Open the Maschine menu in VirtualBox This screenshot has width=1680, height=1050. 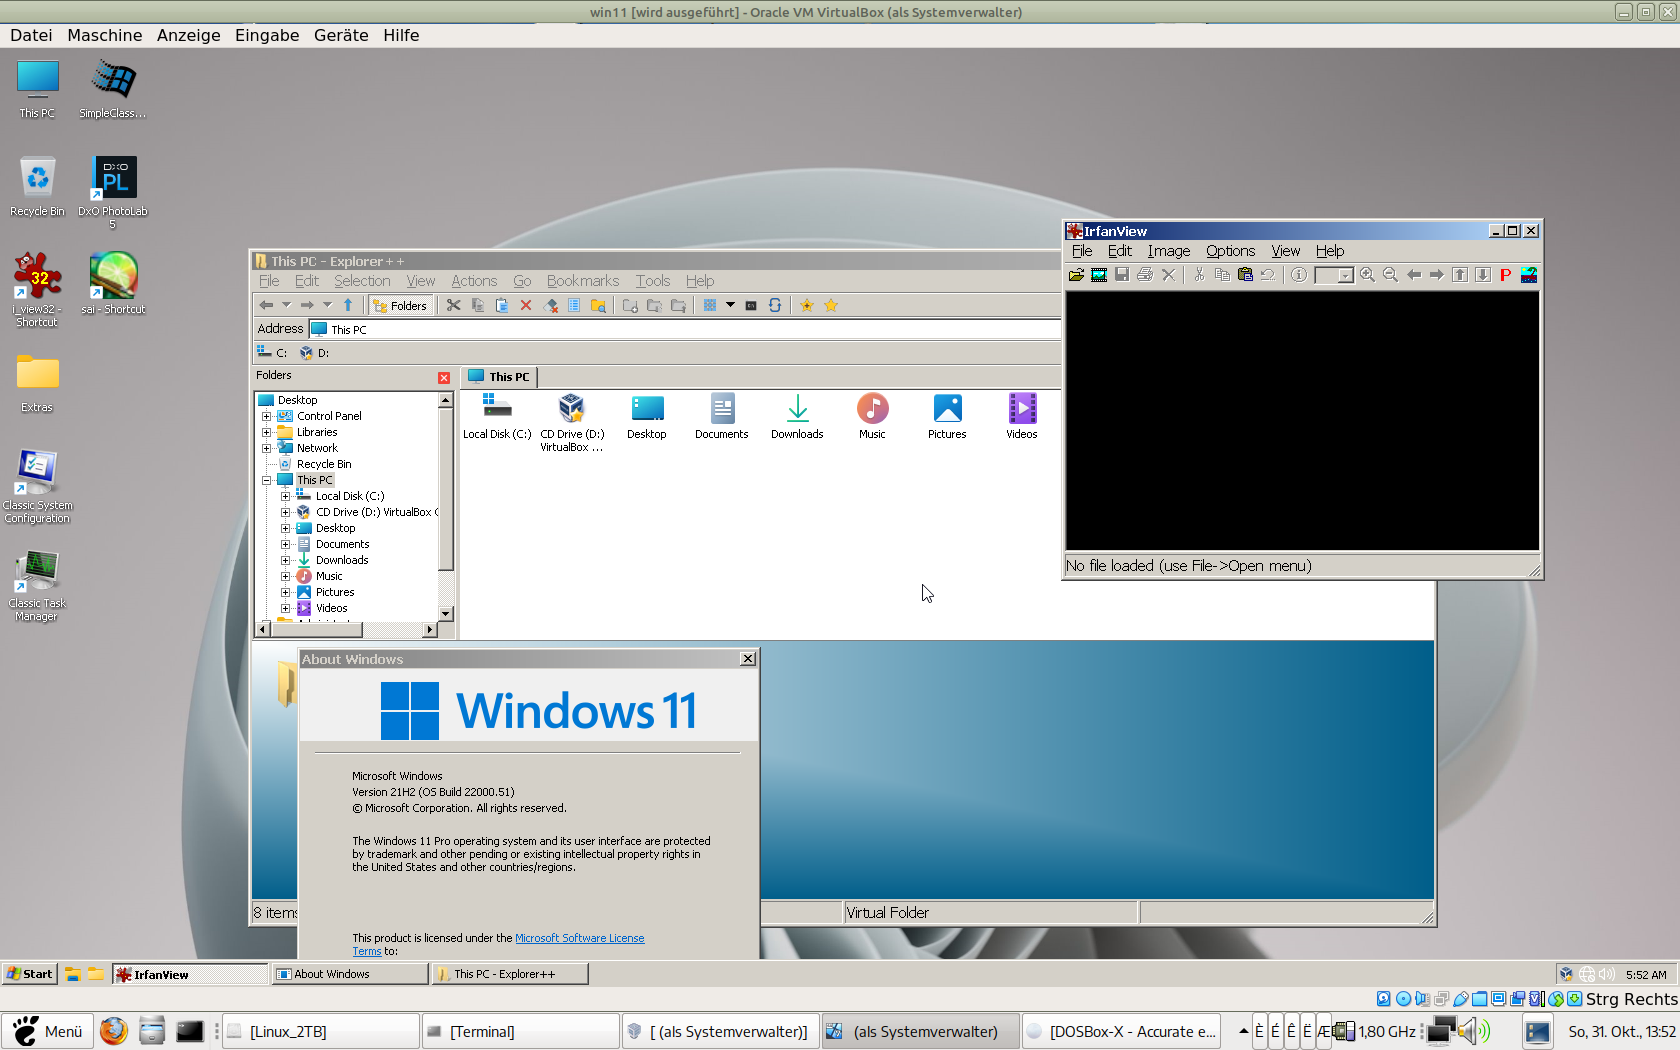(x=105, y=35)
